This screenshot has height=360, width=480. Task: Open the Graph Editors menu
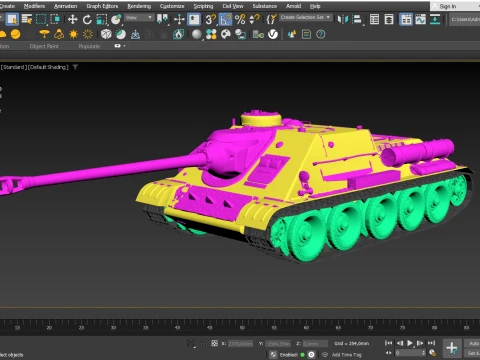tap(102, 6)
